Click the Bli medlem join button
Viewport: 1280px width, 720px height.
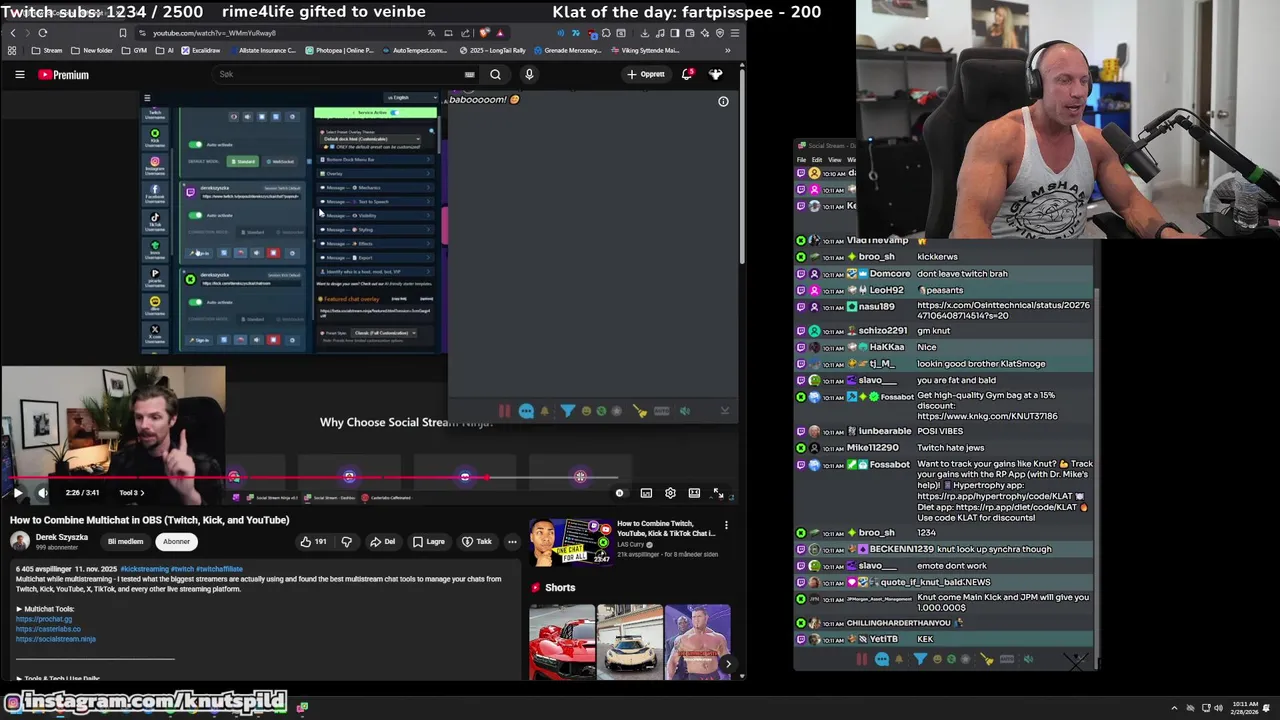click(x=125, y=541)
